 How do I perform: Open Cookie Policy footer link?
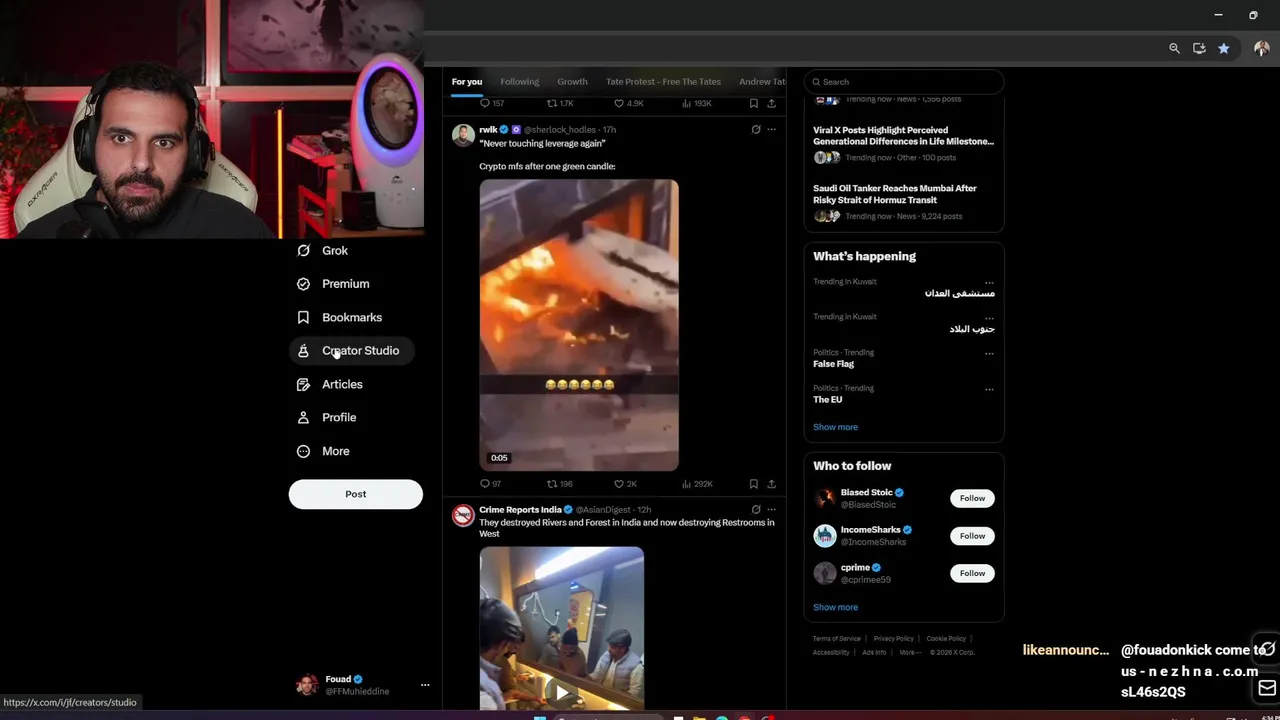946,639
